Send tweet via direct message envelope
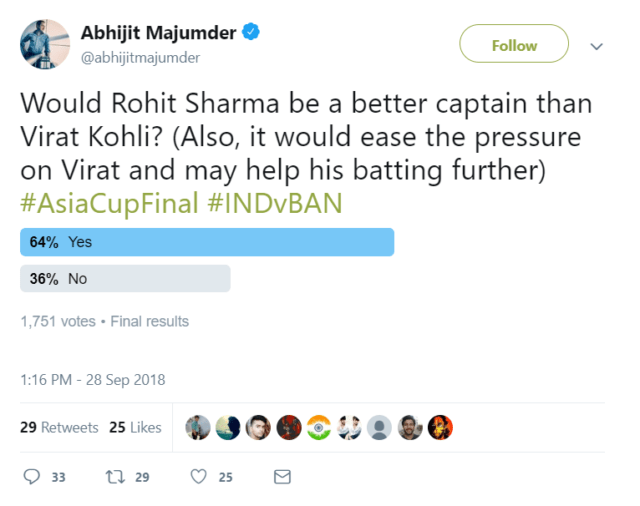 [x=282, y=477]
